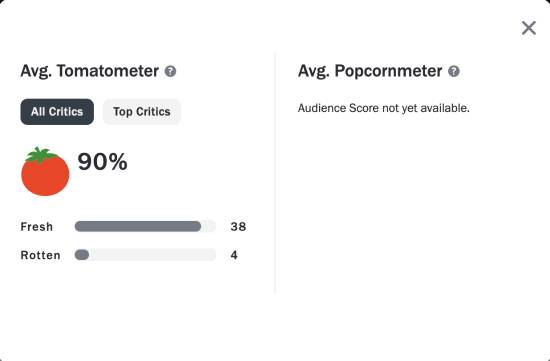Open the Avg. Popcornmeter help icon
This screenshot has width=550, height=361.
click(x=454, y=71)
